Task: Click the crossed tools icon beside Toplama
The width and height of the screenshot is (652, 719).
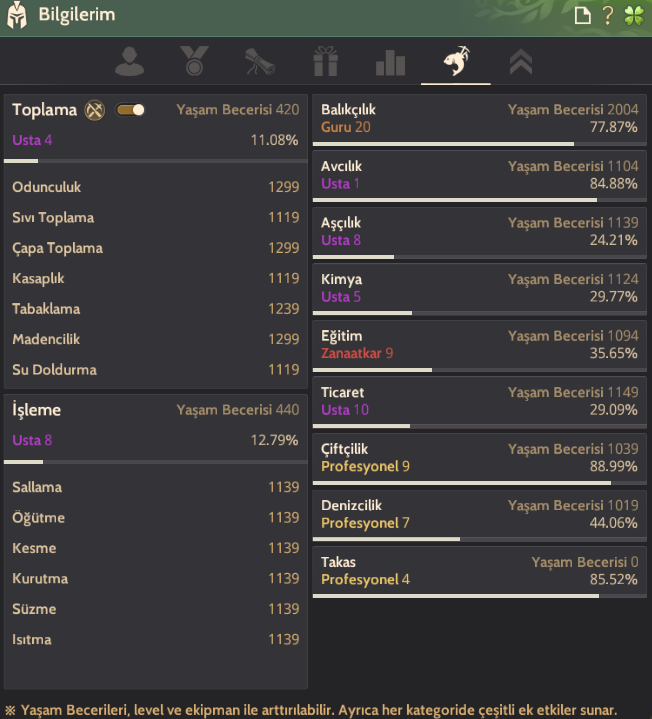Action: coord(95,110)
